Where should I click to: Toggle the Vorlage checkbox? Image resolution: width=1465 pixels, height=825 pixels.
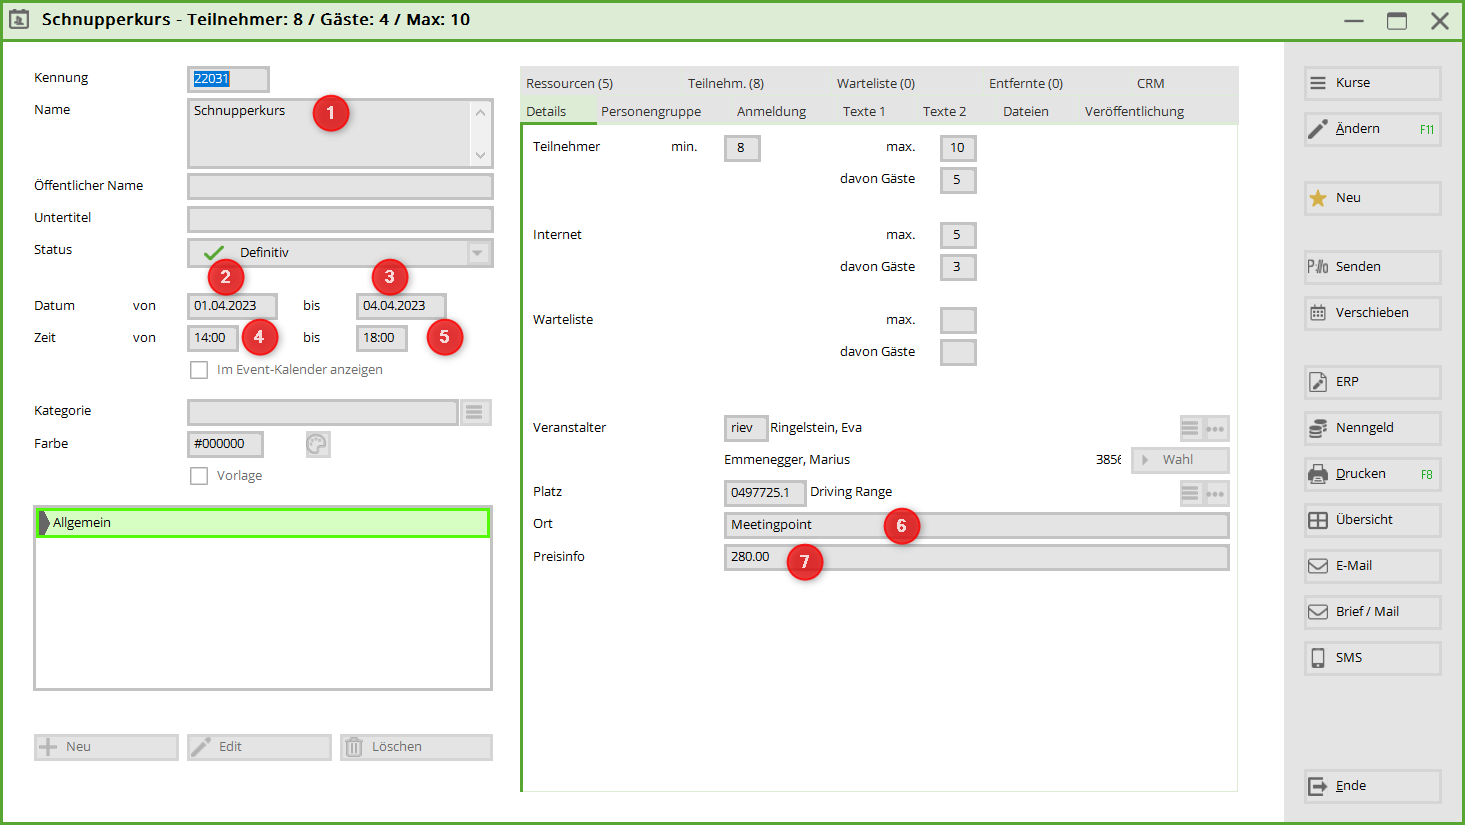pyautogui.click(x=199, y=476)
